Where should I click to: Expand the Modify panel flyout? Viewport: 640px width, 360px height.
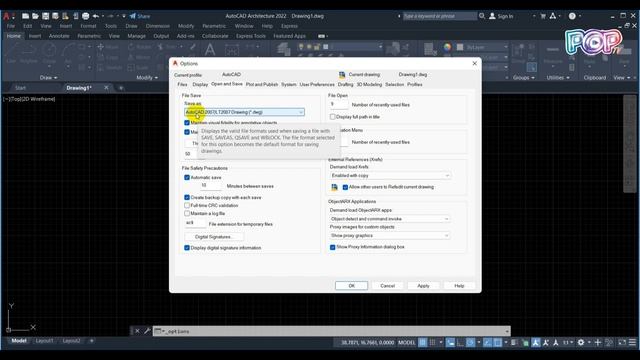(x=147, y=78)
